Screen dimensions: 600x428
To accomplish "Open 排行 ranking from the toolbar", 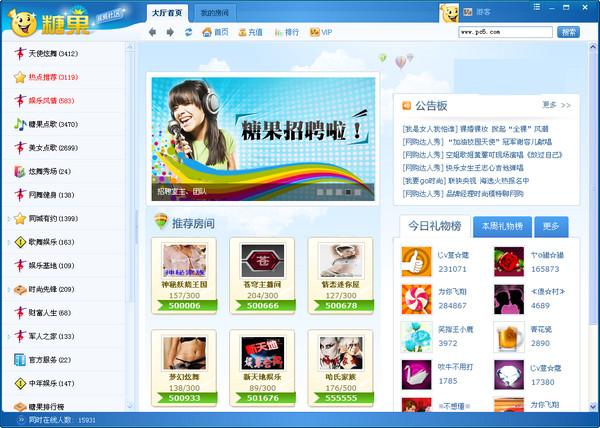I will coord(287,32).
